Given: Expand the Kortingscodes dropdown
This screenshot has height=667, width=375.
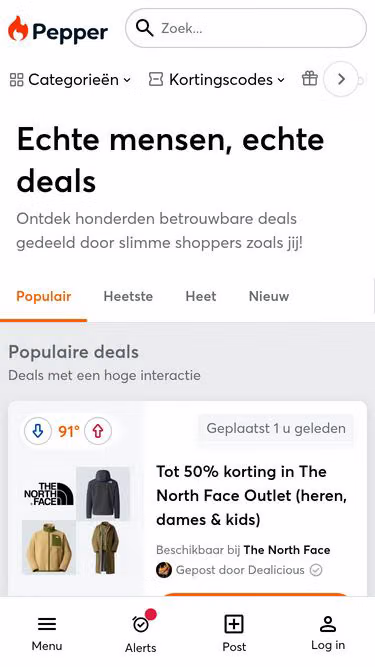Looking at the screenshot, I should (x=216, y=80).
